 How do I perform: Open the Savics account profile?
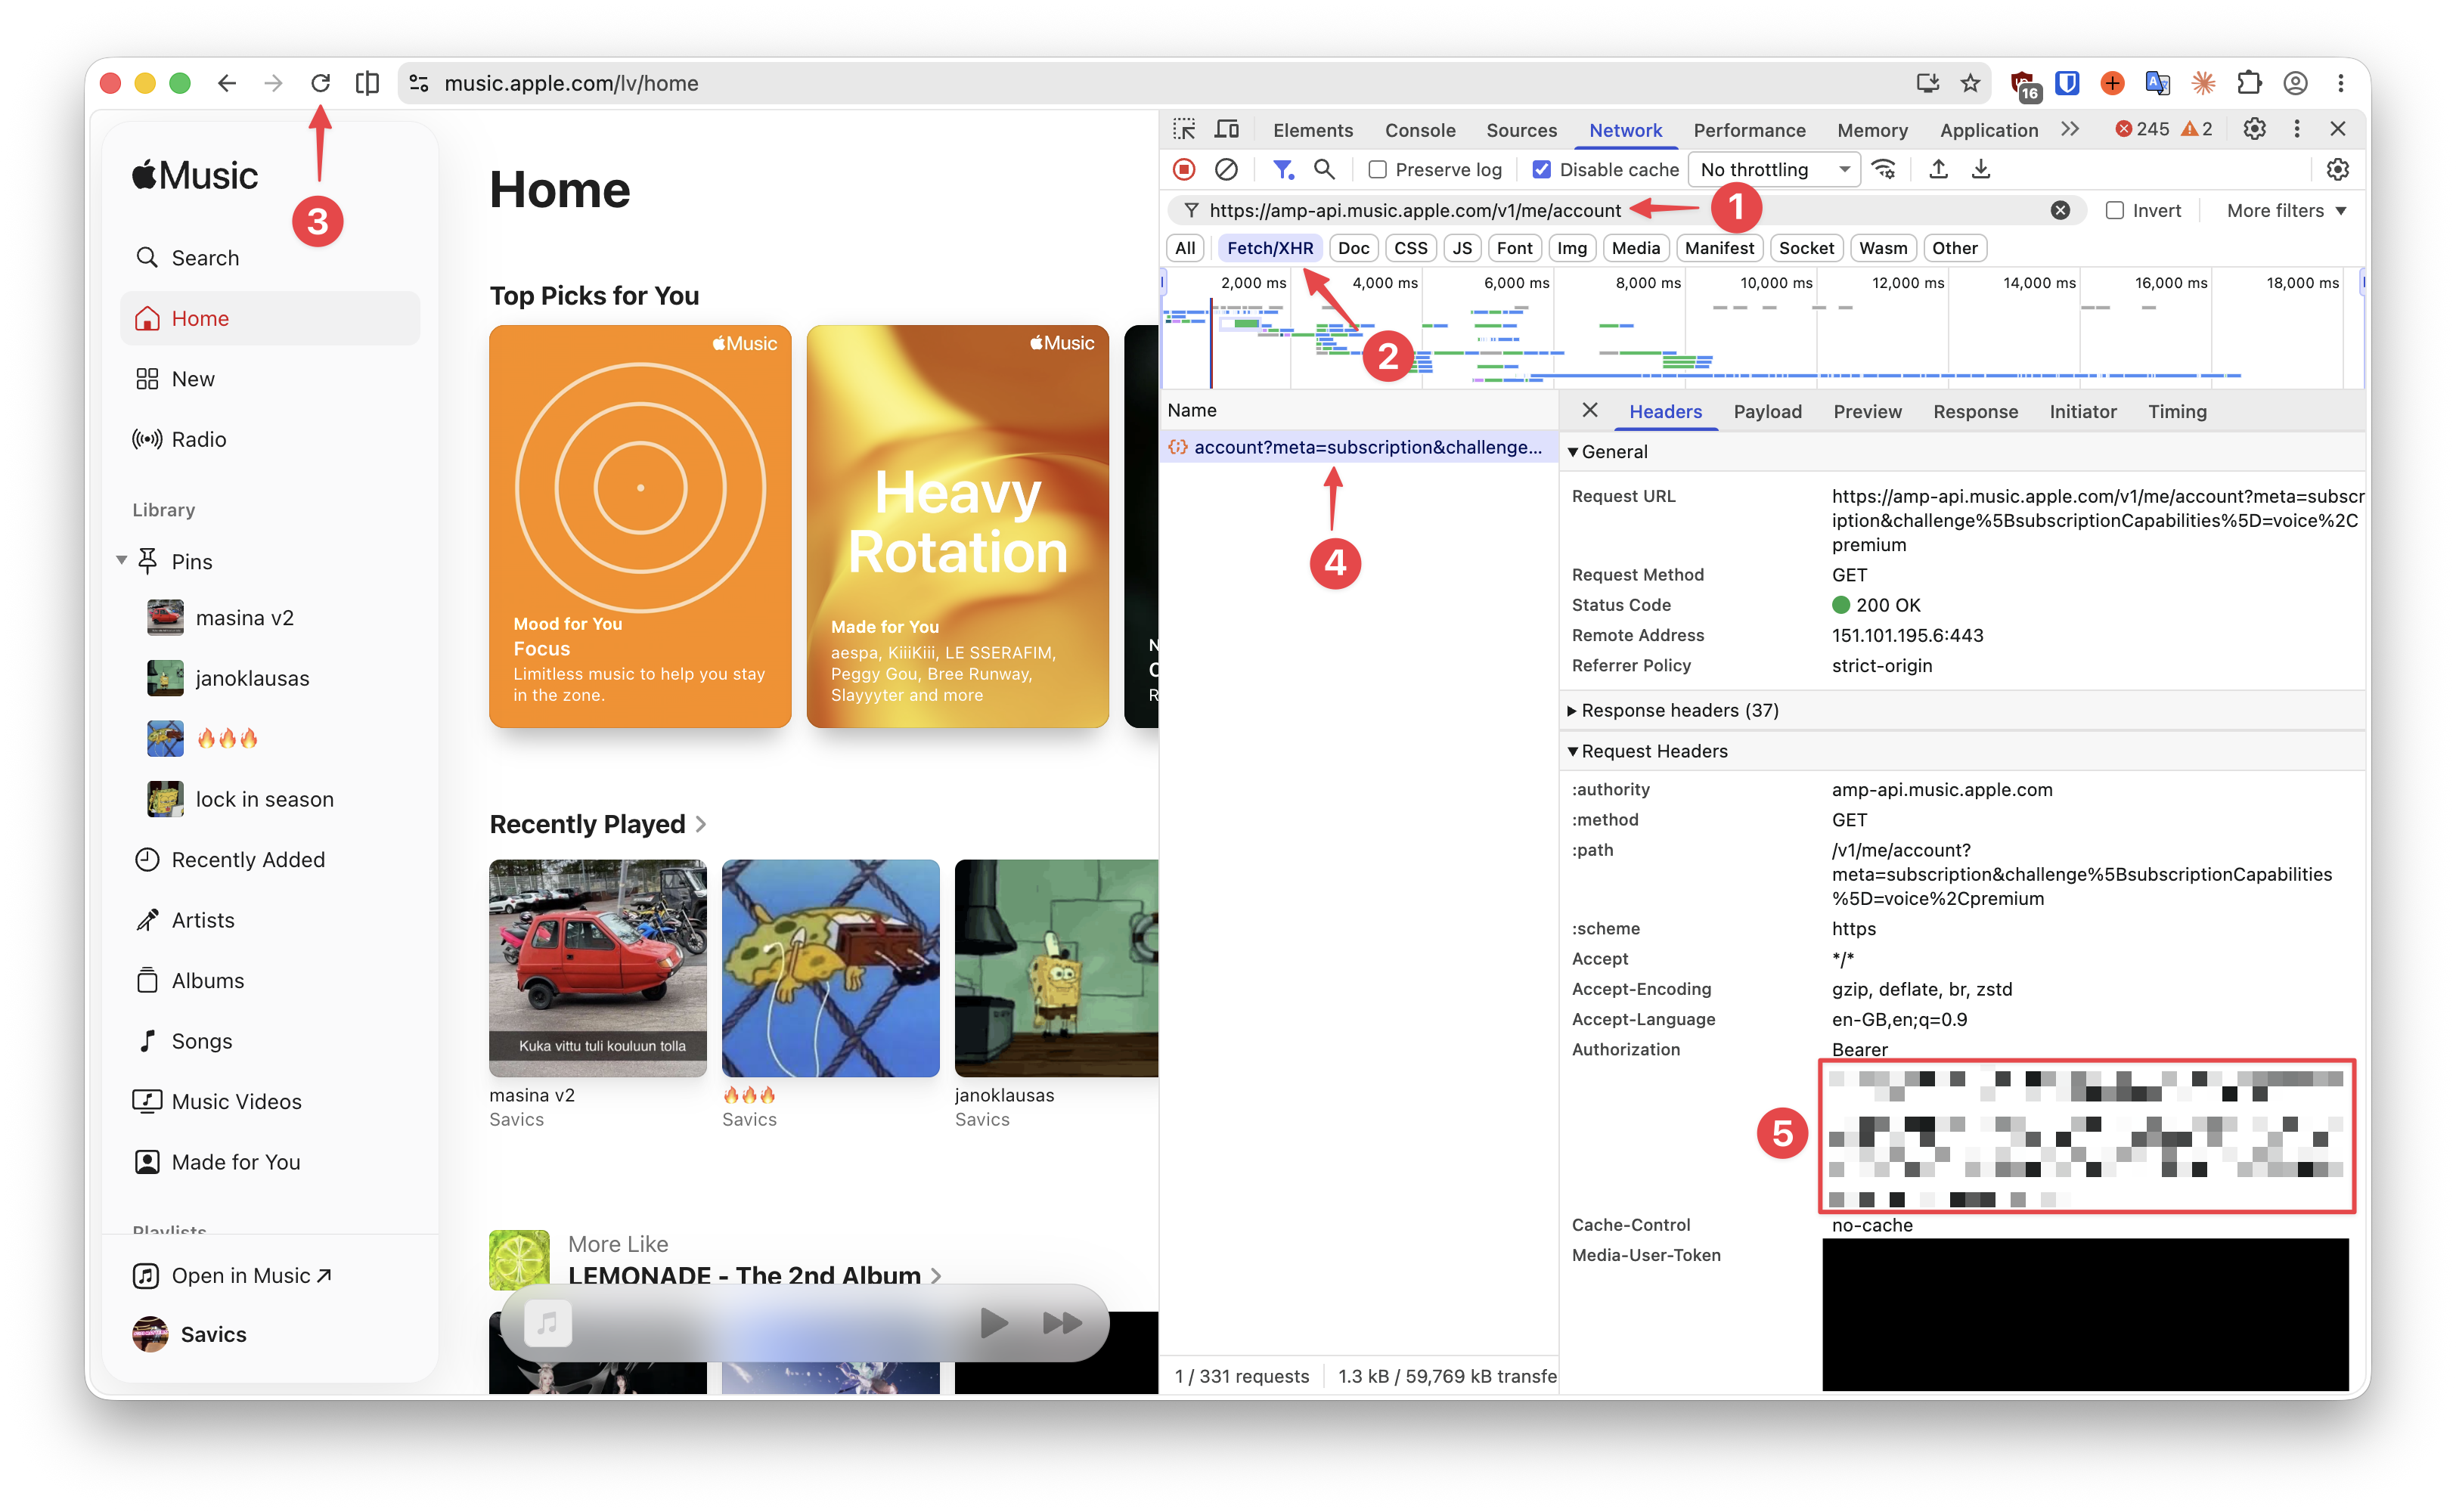(x=190, y=1335)
